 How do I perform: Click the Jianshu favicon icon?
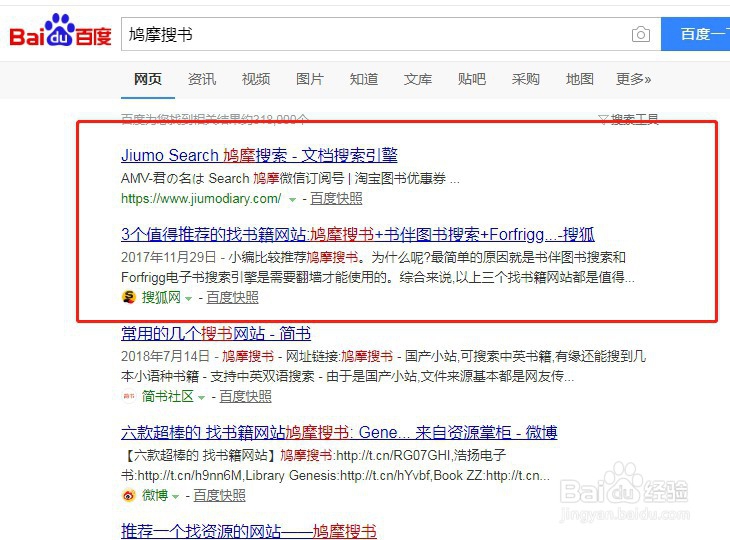point(128,396)
